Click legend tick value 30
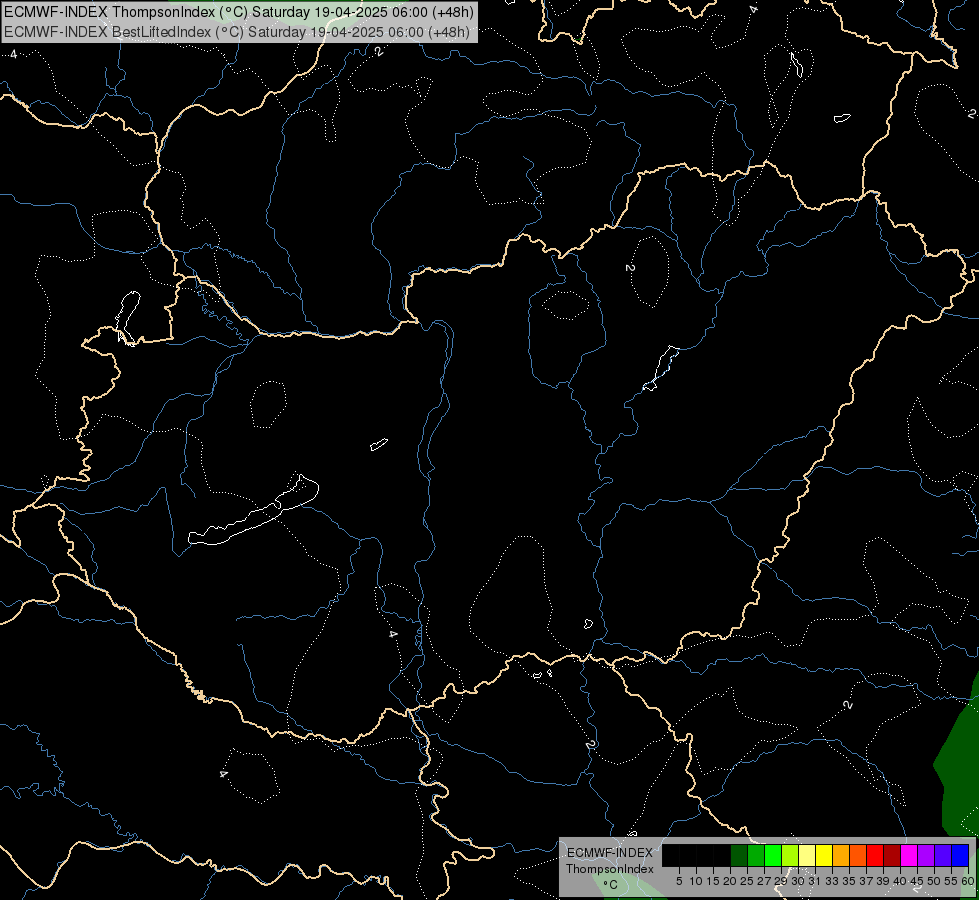Viewport: 979px width, 900px height. click(x=798, y=881)
